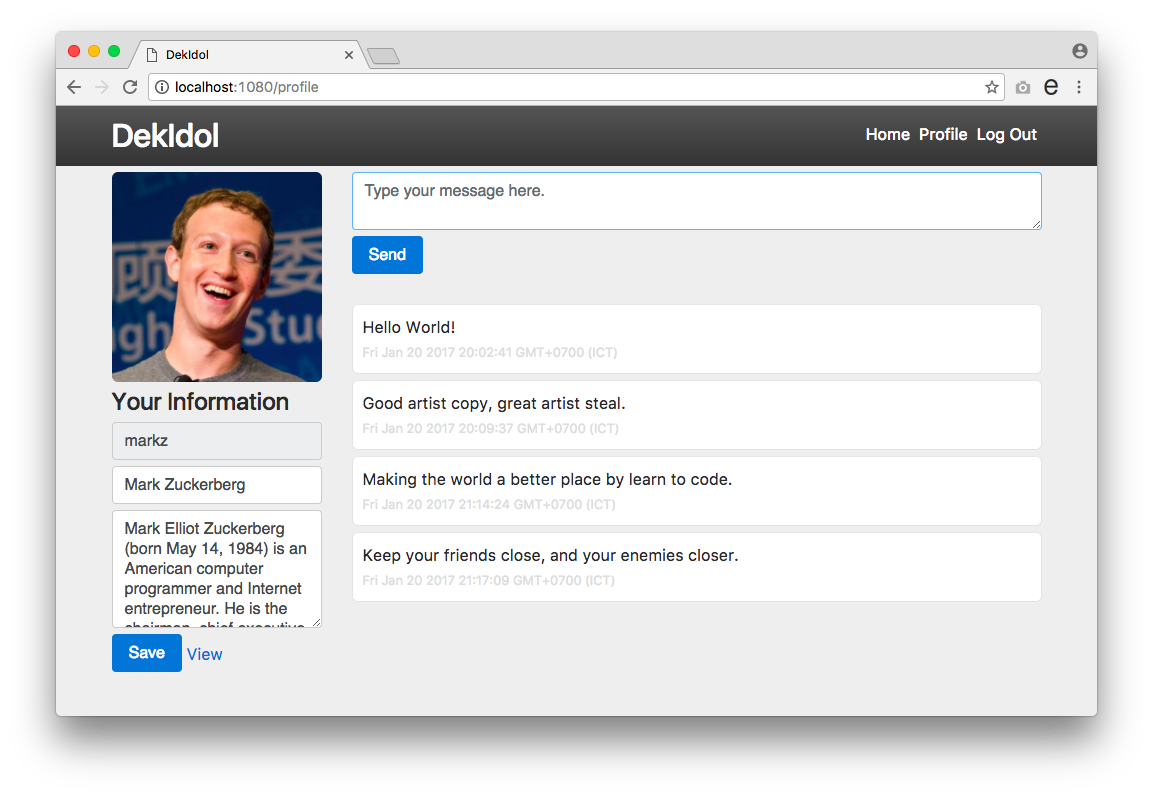Click the biography text area

217,569
